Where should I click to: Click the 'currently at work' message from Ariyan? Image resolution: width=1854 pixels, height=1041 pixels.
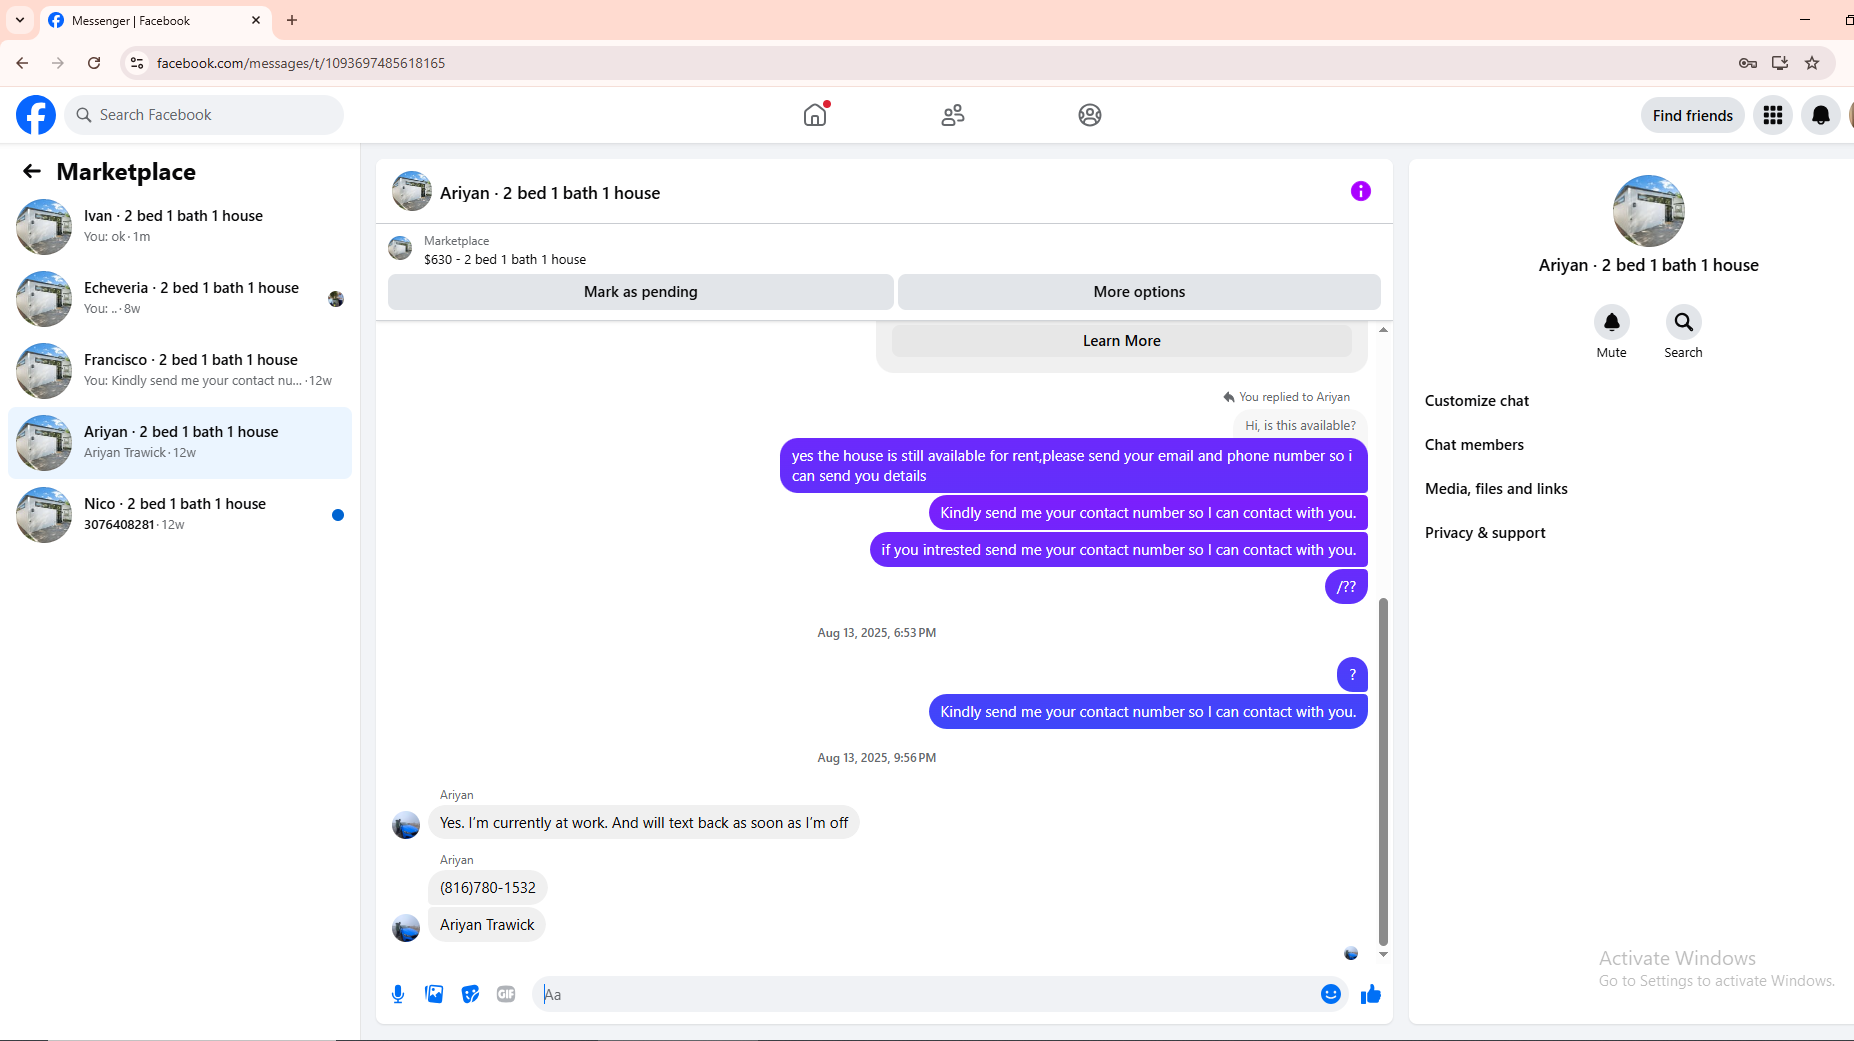coord(644,823)
